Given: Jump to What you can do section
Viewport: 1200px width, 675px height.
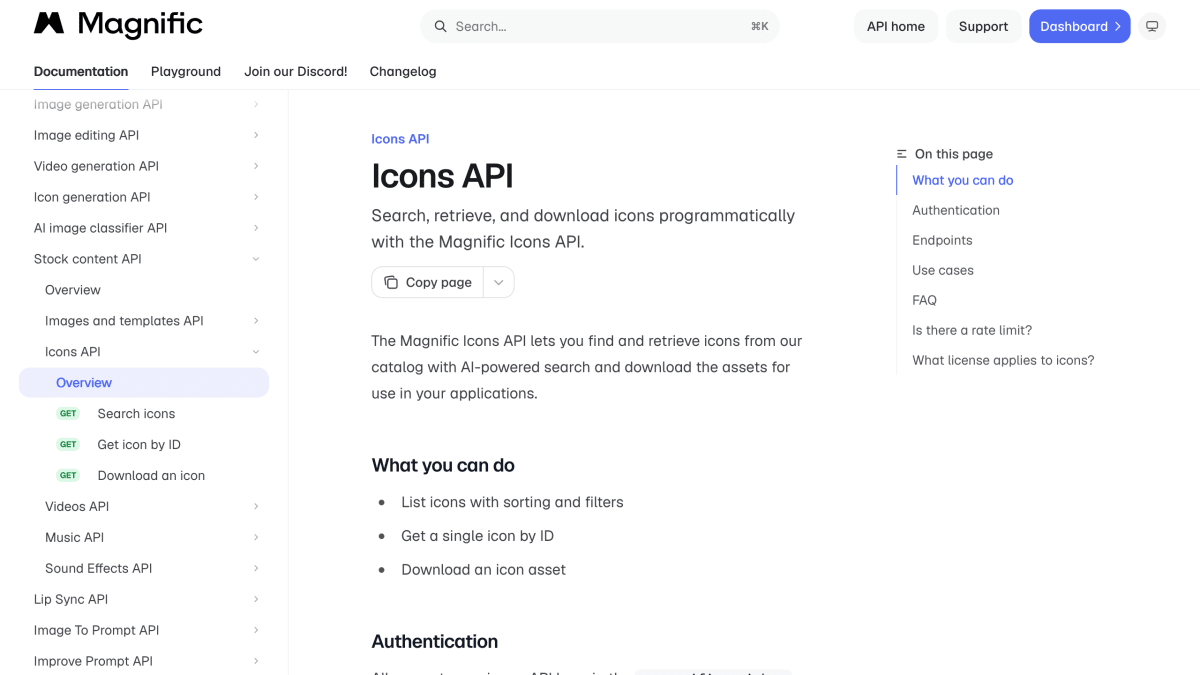Looking at the screenshot, I should (963, 180).
